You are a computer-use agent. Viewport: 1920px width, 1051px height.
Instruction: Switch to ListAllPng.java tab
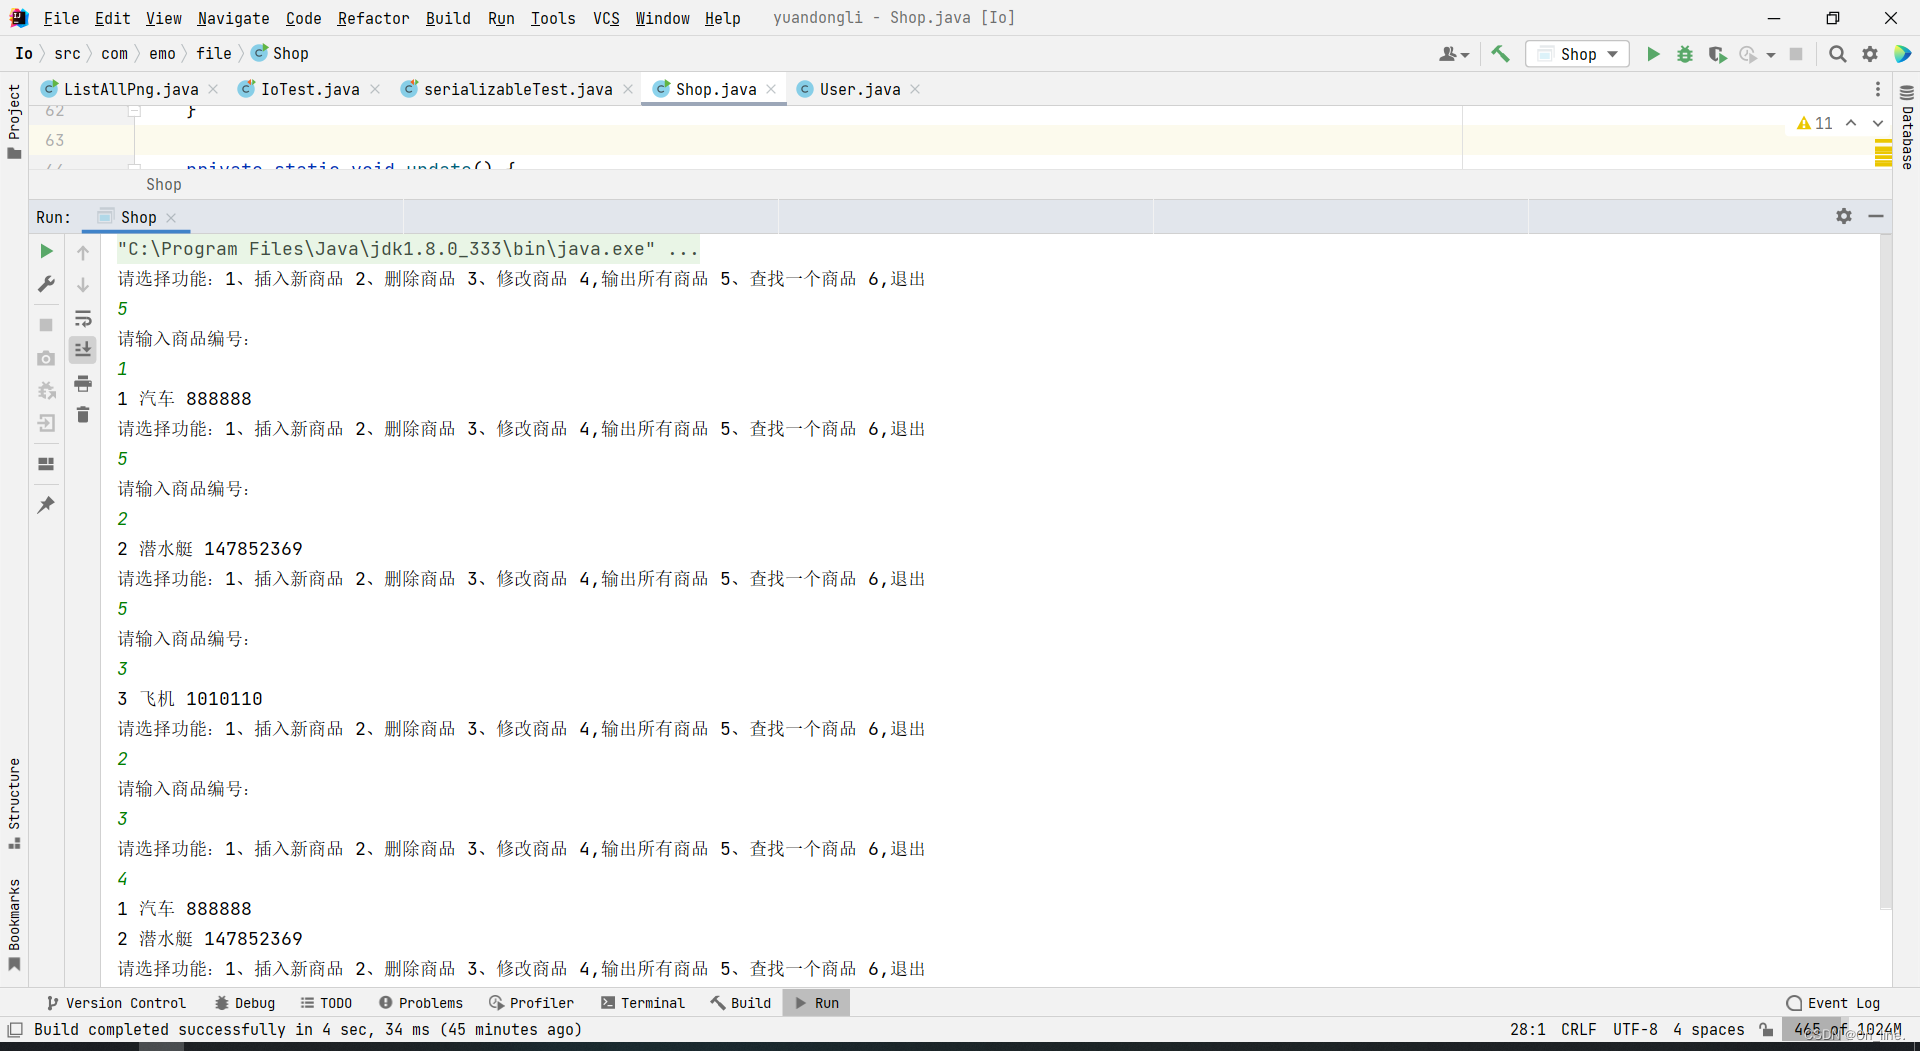130,89
